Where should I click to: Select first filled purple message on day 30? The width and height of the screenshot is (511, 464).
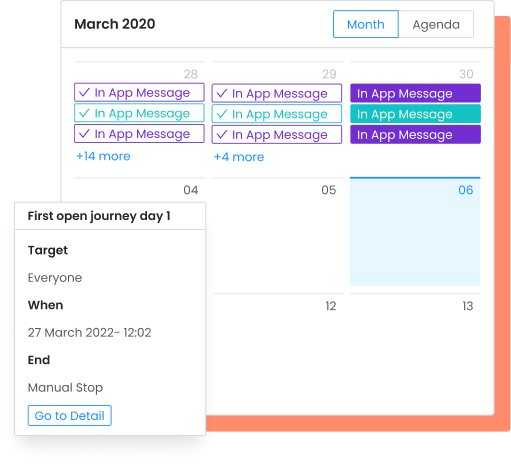[x=415, y=93]
